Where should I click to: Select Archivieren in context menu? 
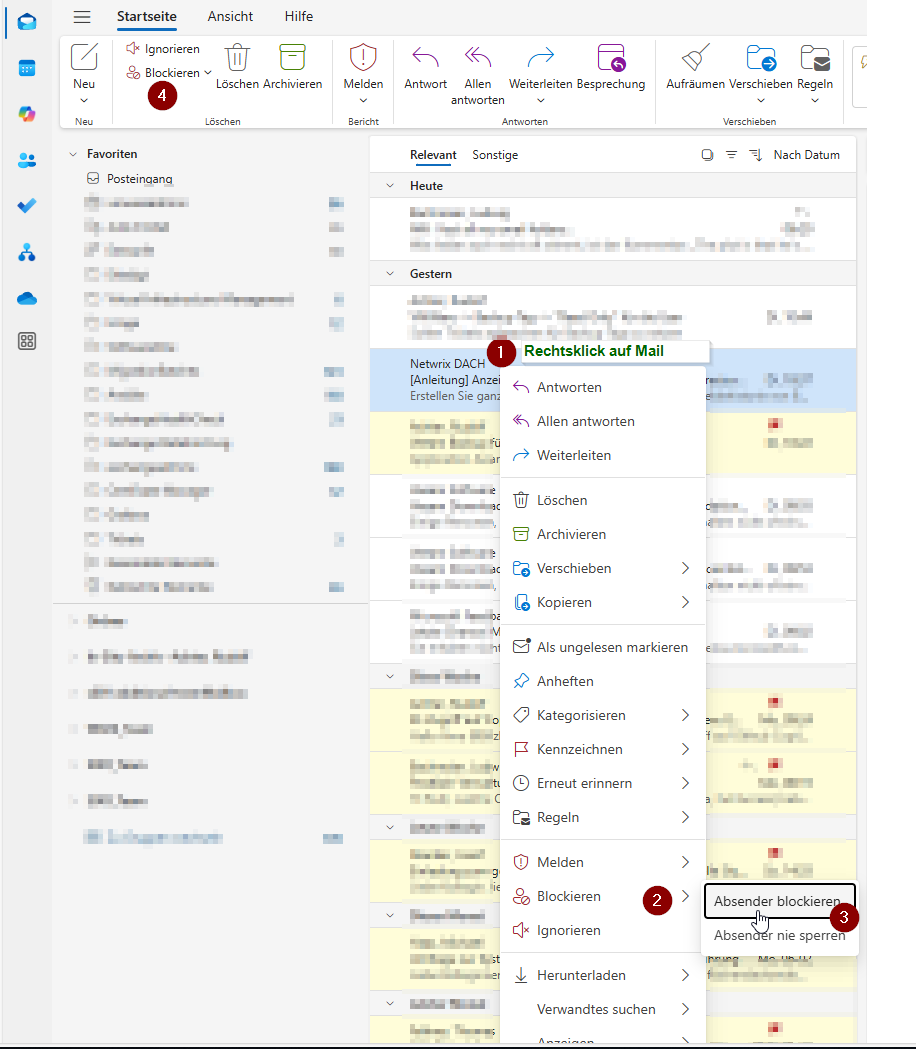click(603, 535)
